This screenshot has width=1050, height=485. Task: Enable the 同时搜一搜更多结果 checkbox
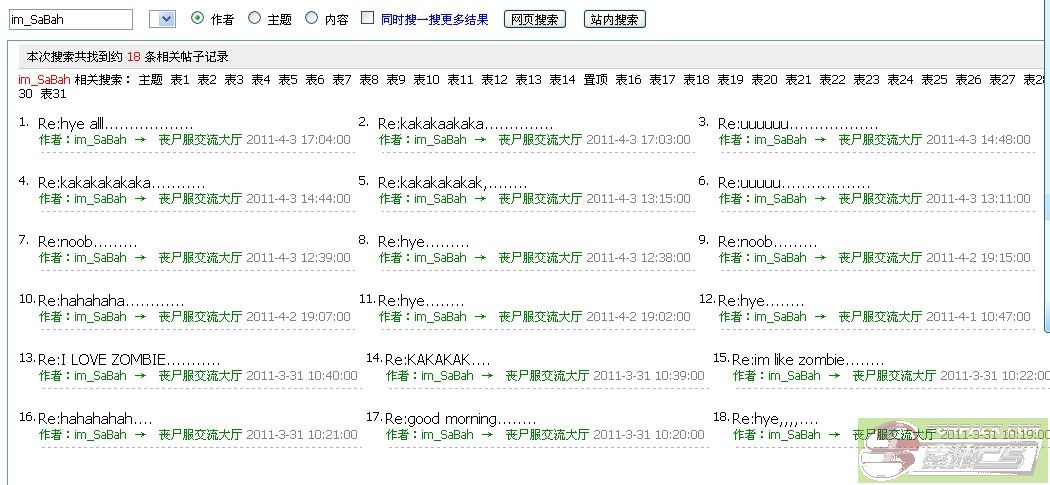click(368, 18)
